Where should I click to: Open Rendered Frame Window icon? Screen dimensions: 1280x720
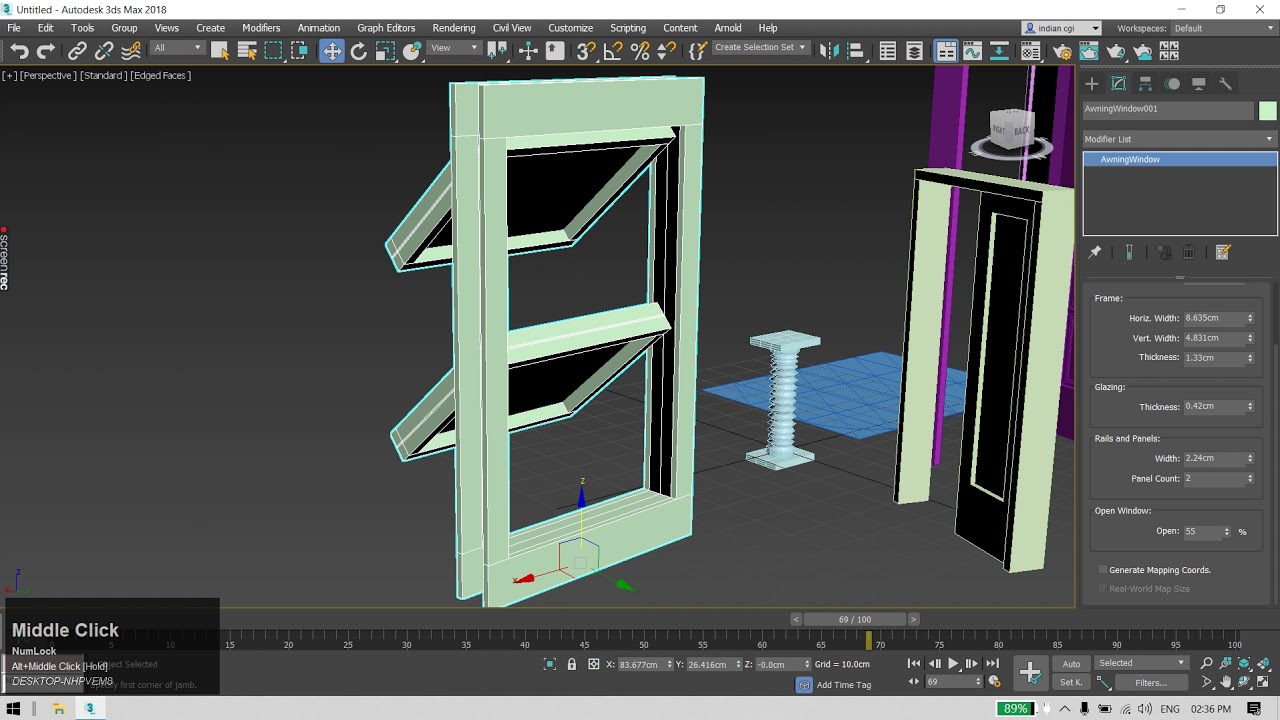1089,51
